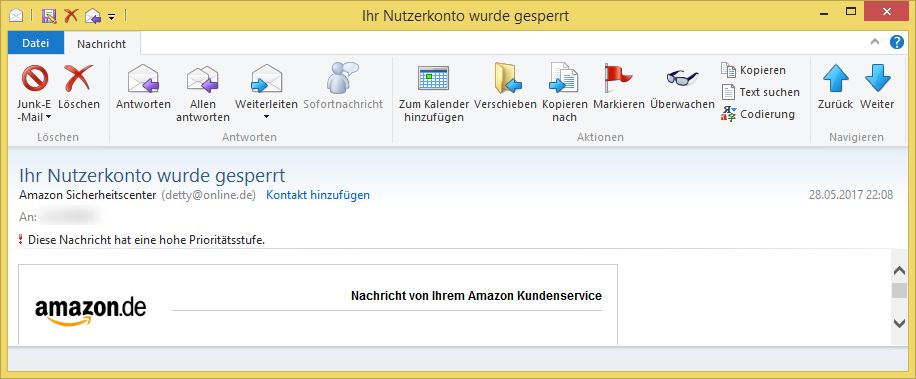
Task: Reply using the Antworten button
Action: coord(143,88)
